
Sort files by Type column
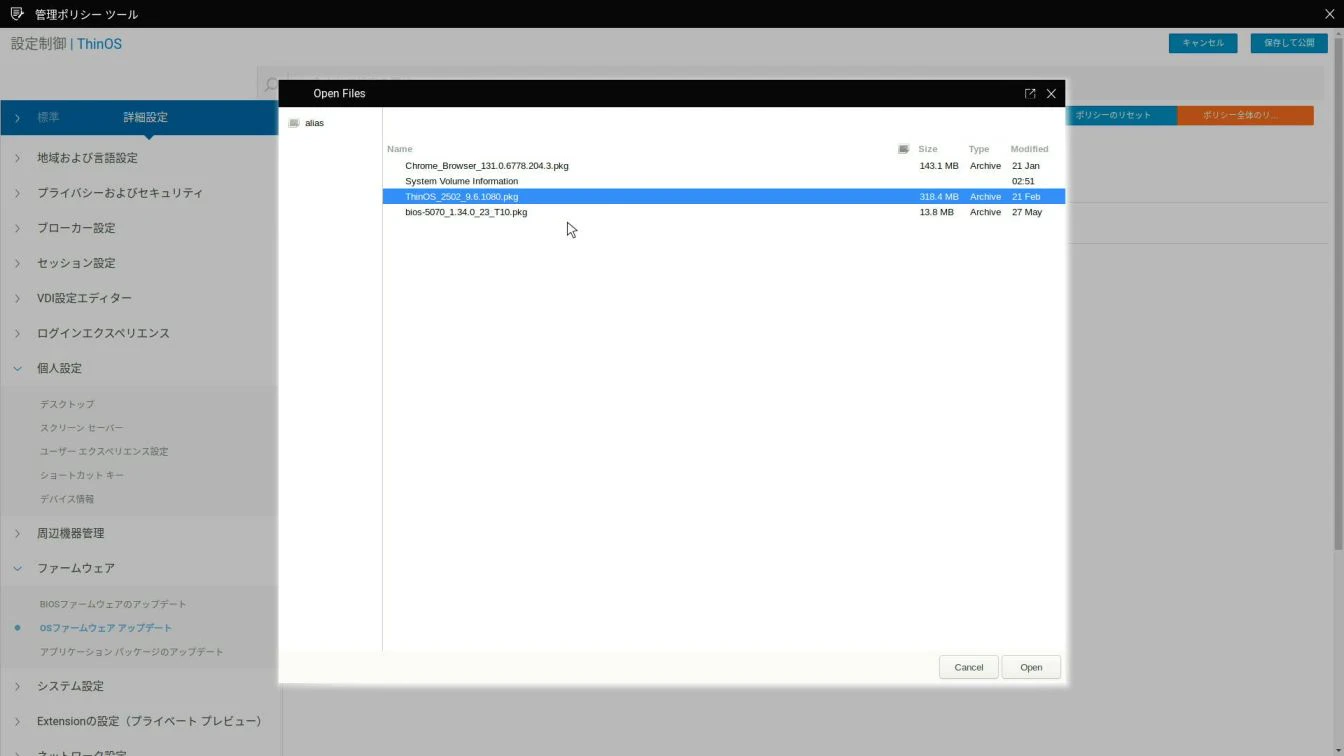point(979,149)
